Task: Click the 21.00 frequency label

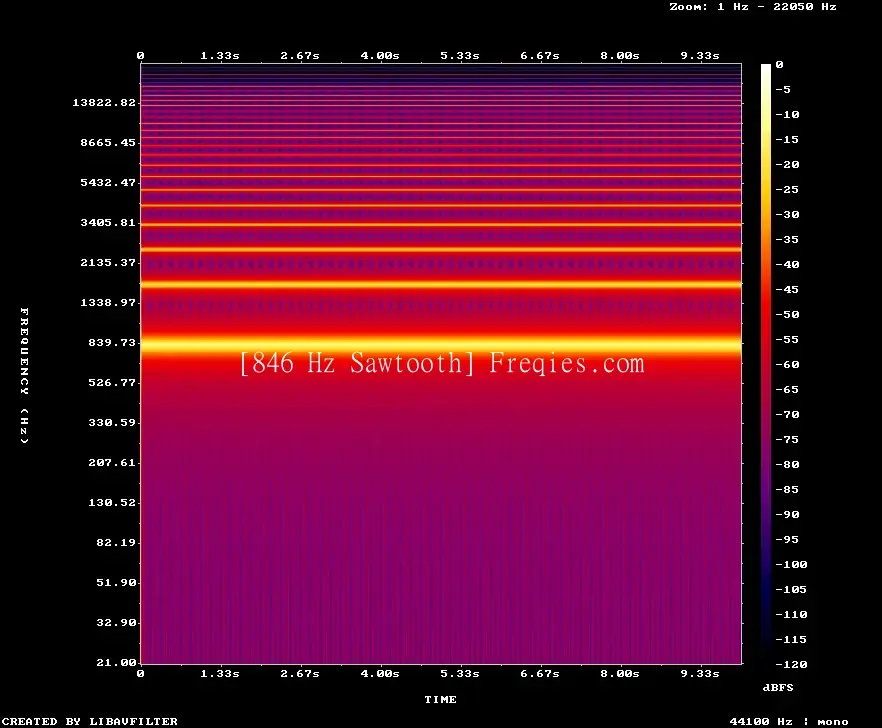Action: [x=116, y=662]
